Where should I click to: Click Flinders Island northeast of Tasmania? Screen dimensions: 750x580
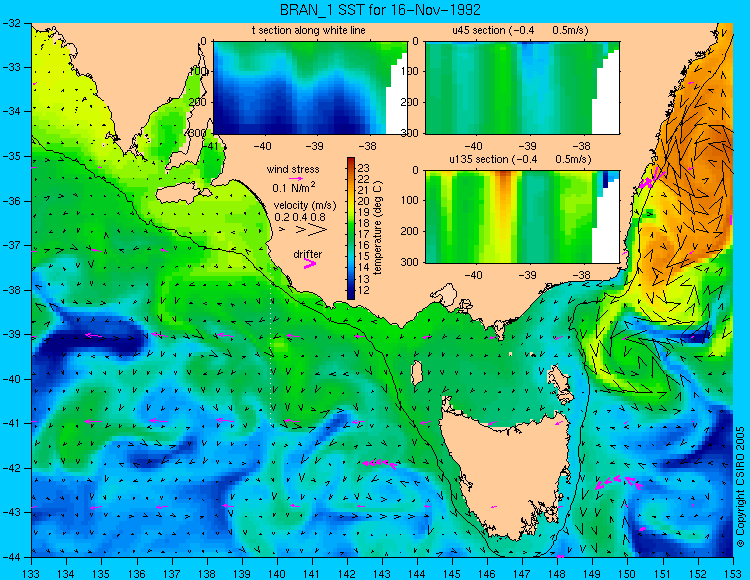coord(561,382)
